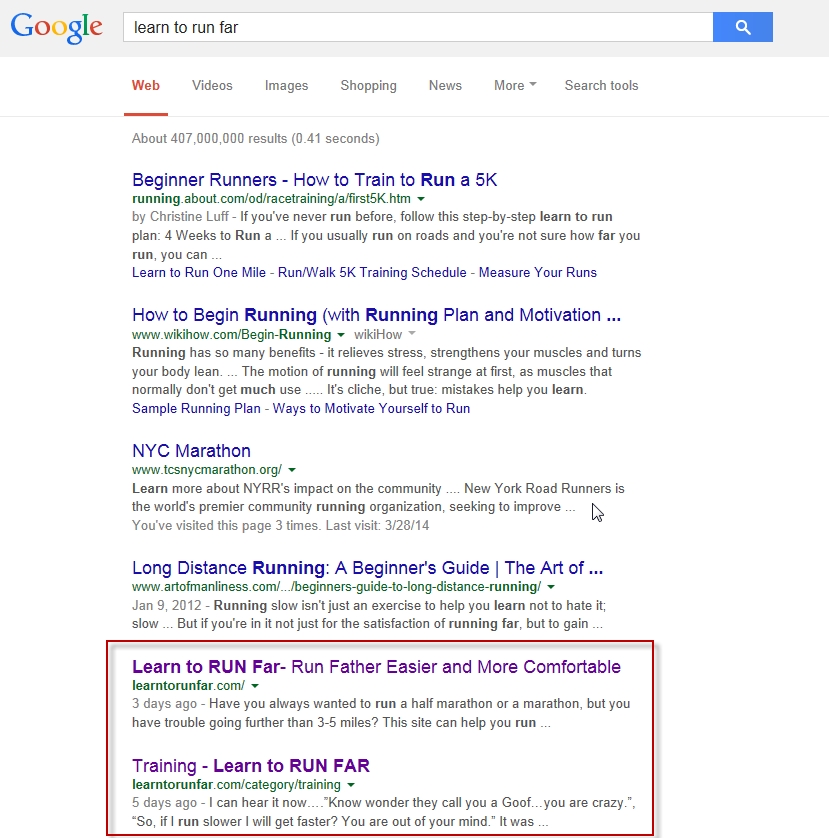Image resolution: width=829 pixels, height=838 pixels.
Task: Open 'Sample Running Plan' sitelink
Action: [x=196, y=408]
